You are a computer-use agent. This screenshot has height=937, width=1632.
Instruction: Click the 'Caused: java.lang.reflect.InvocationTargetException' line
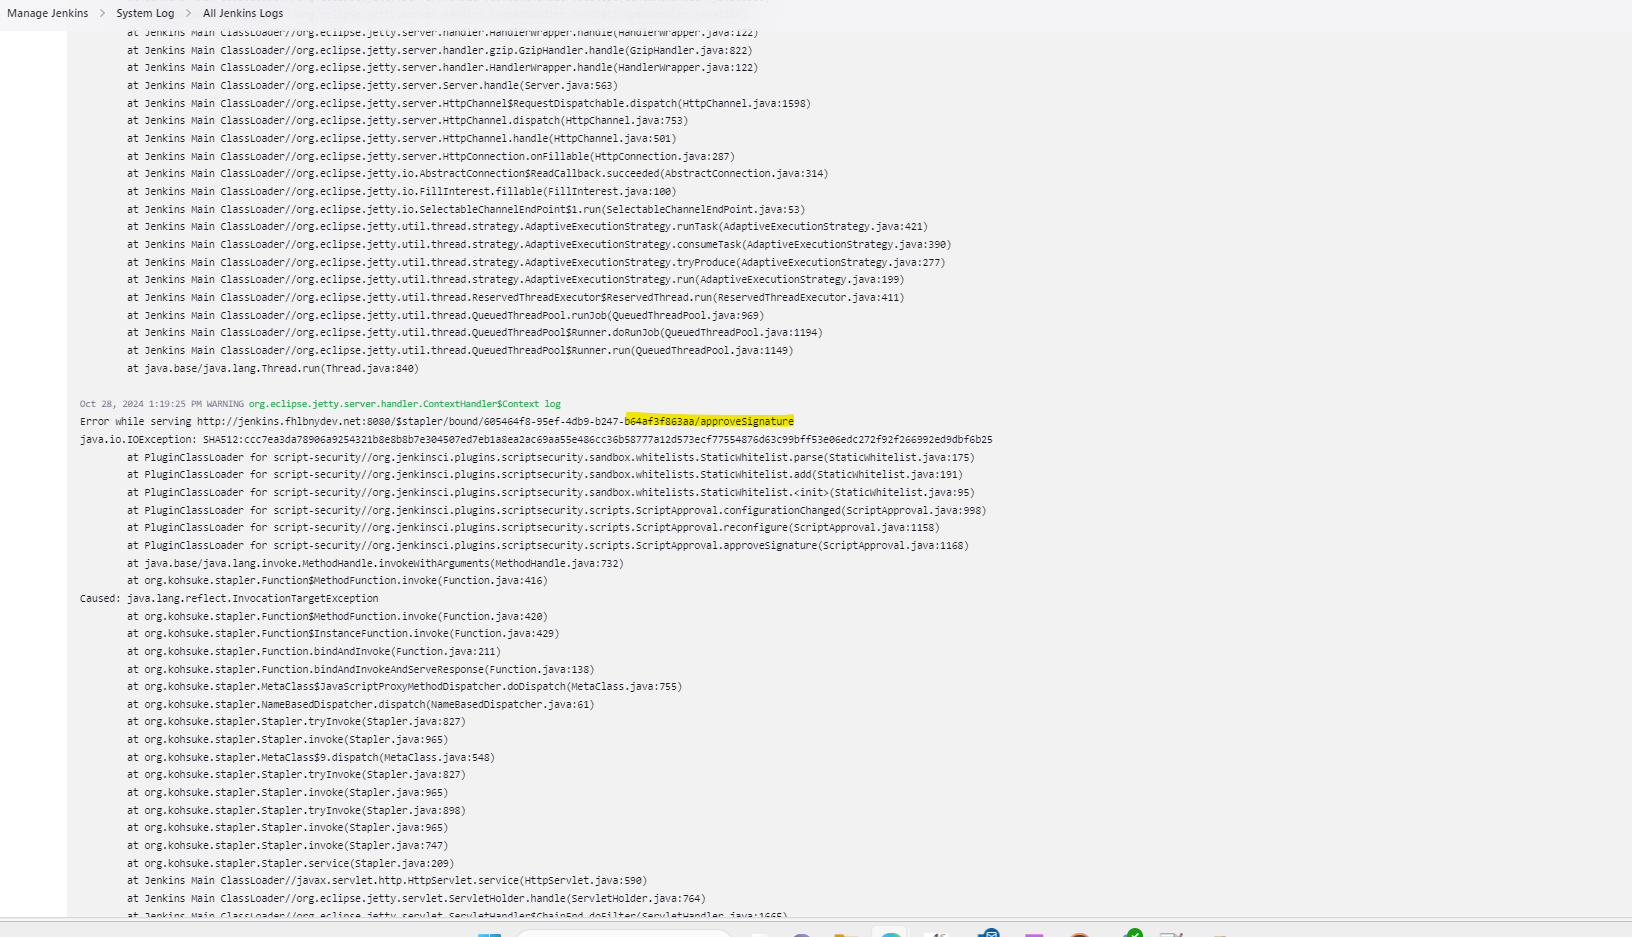coord(229,598)
